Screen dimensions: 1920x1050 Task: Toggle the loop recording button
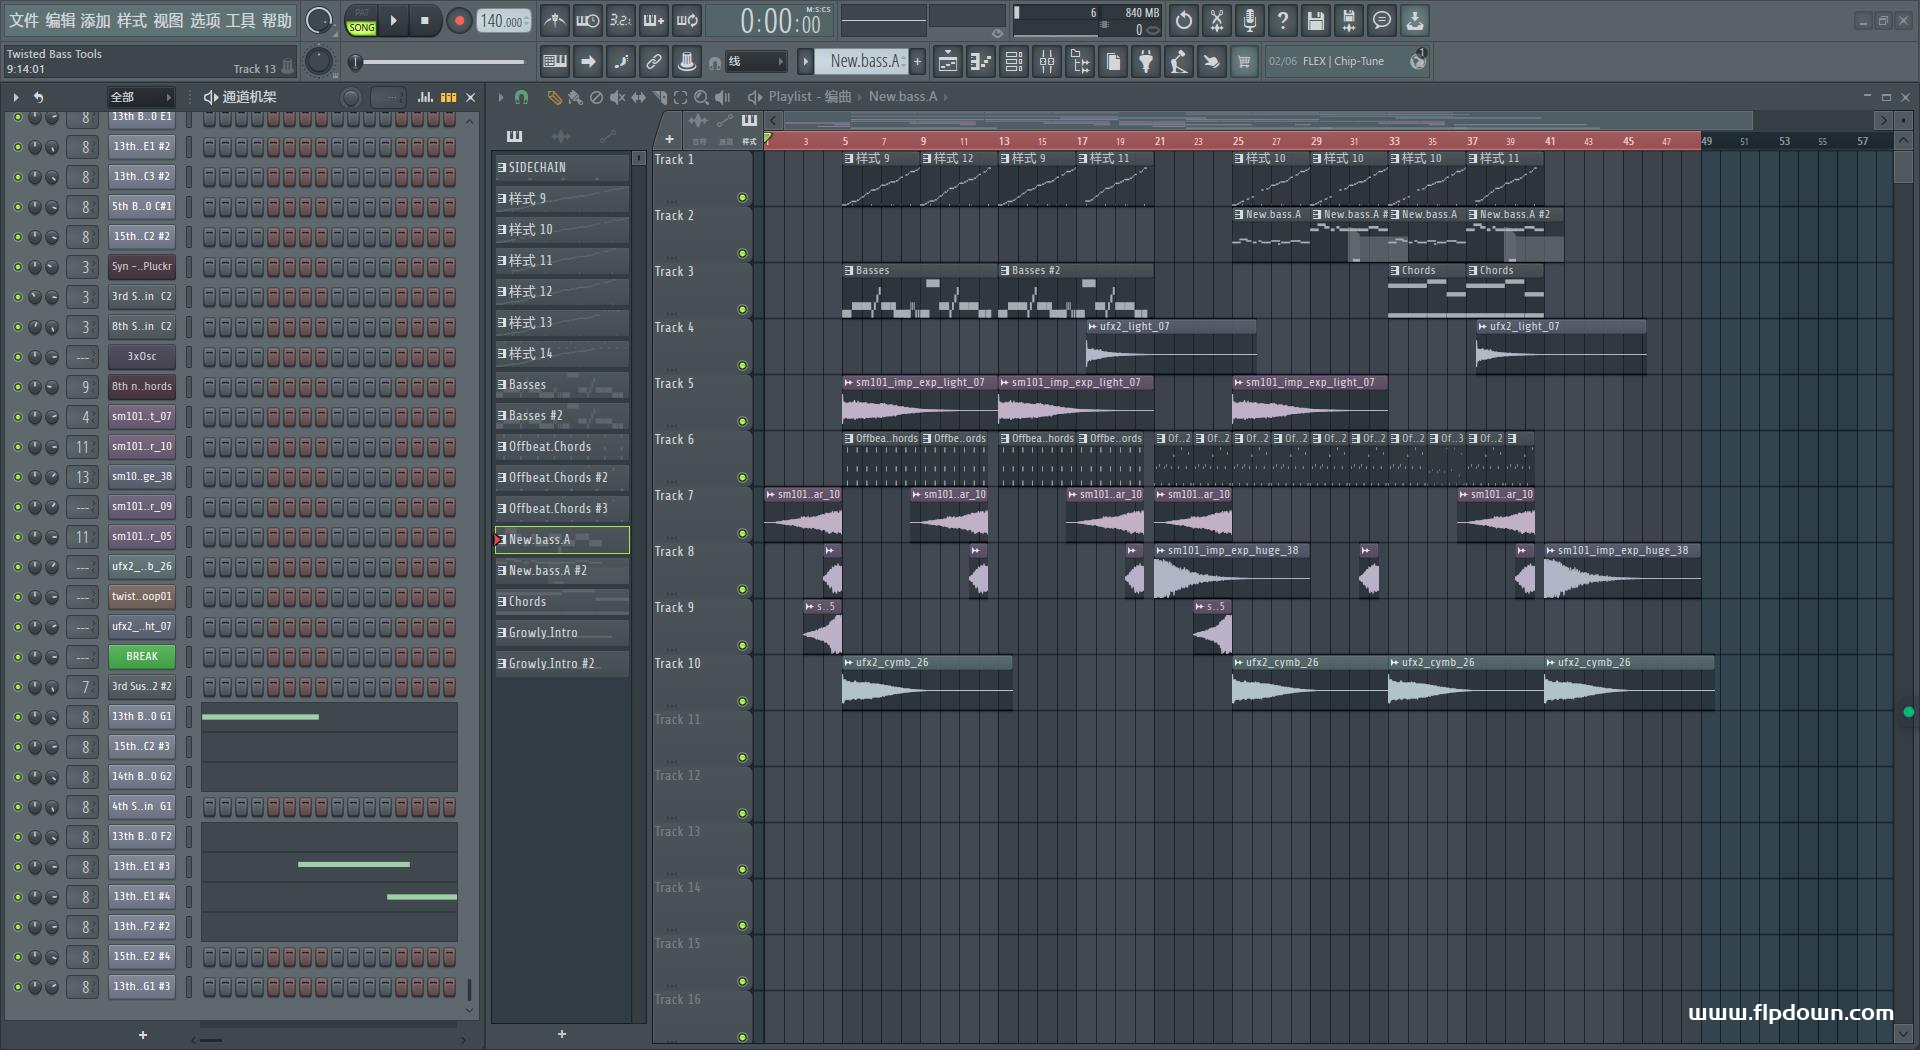[687, 20]
